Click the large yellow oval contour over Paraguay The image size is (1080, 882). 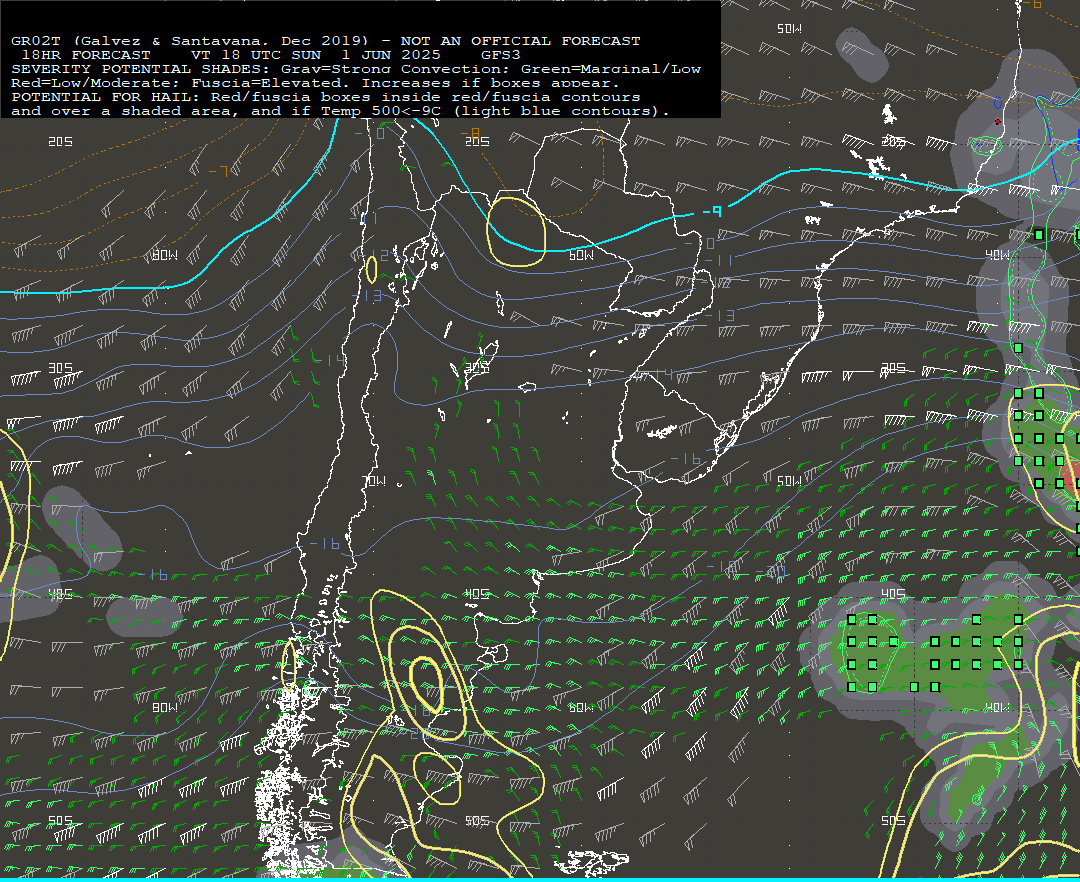pos(516,232)
